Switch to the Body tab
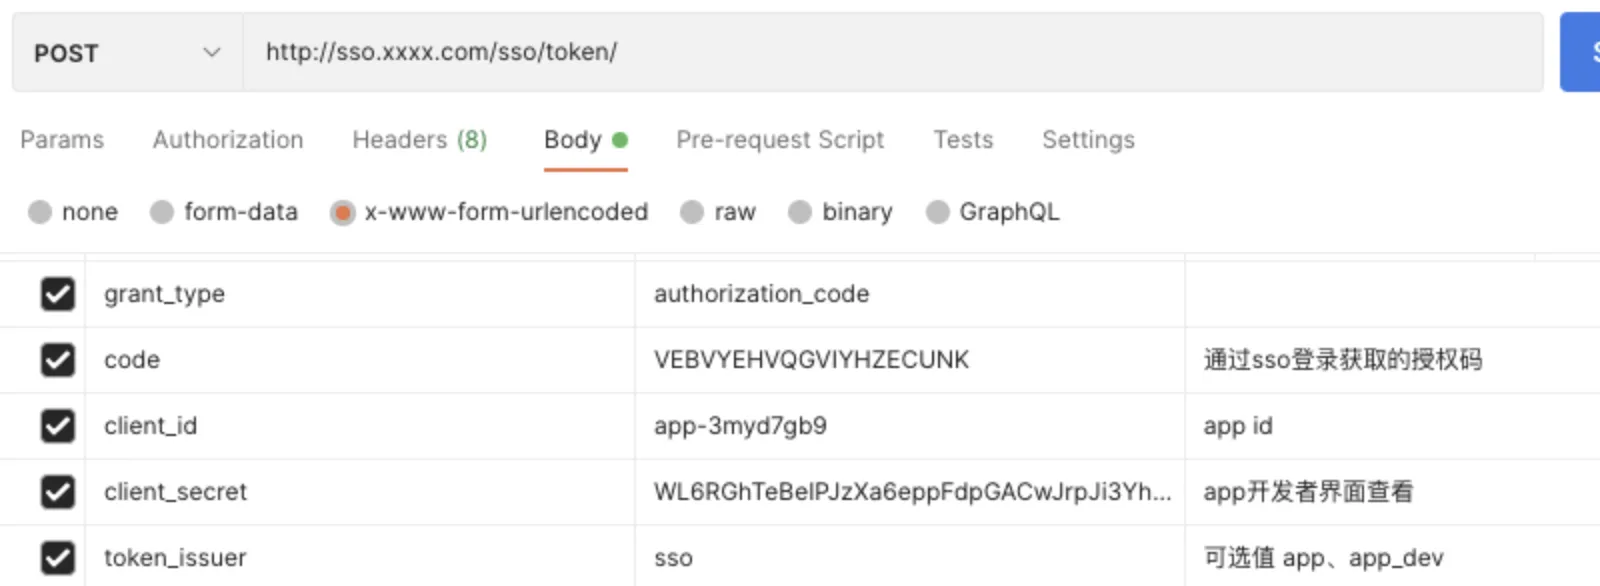The width and height of the screenshot is (1600, 586). coord(571,140)
